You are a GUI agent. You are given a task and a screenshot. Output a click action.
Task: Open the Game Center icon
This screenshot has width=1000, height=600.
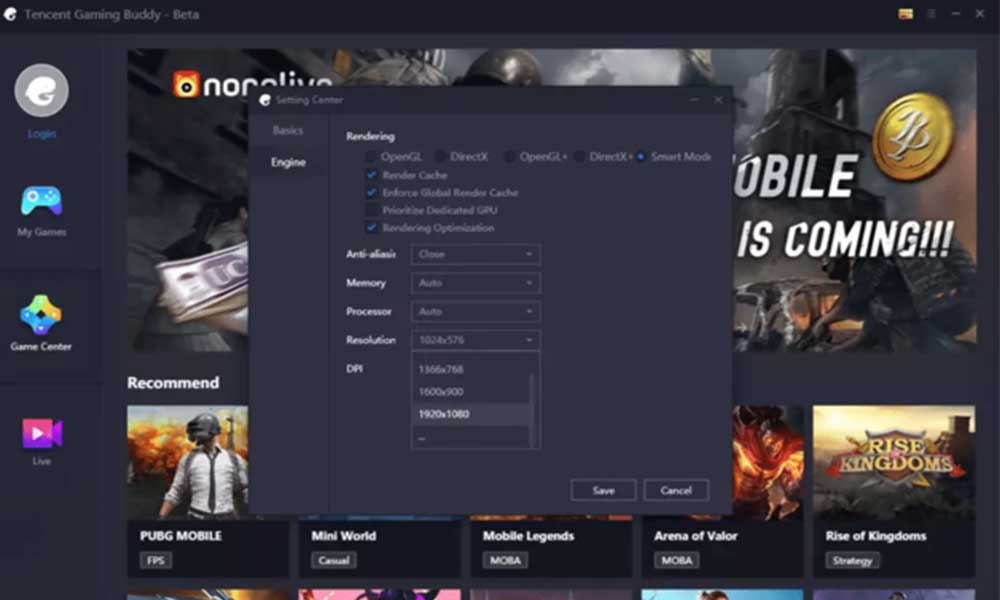[x=41, y=314]
